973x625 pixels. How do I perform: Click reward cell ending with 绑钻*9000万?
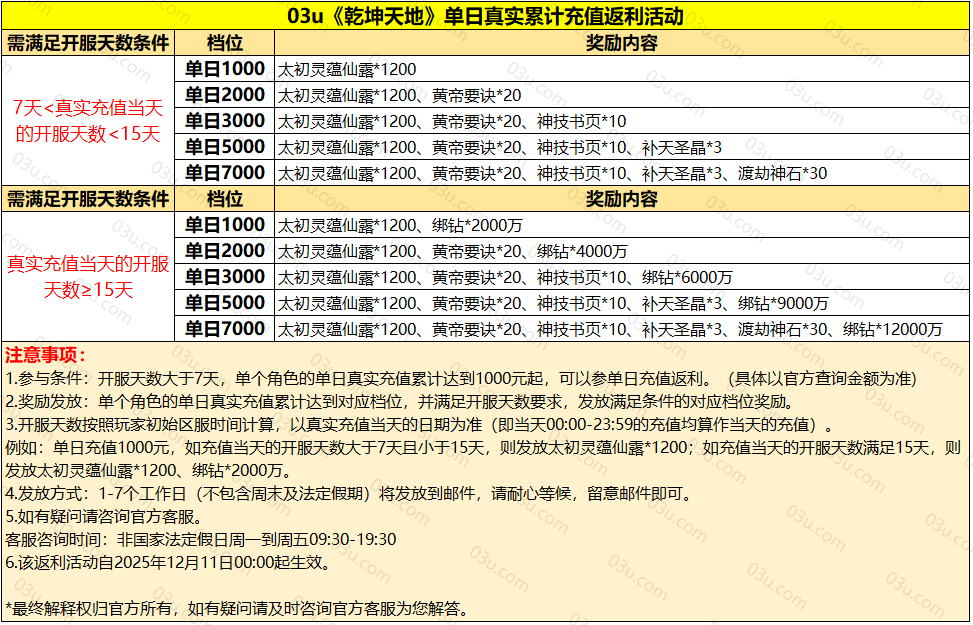(552, 303)
